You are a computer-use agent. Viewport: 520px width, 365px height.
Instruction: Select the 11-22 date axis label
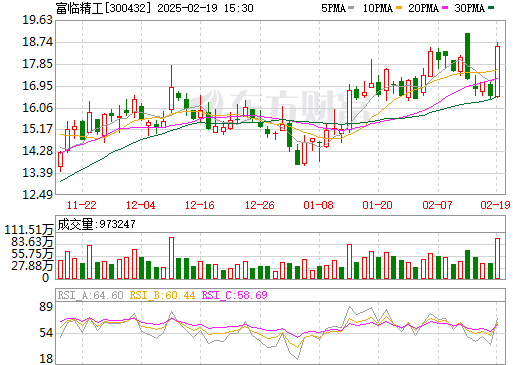(82, 205)
